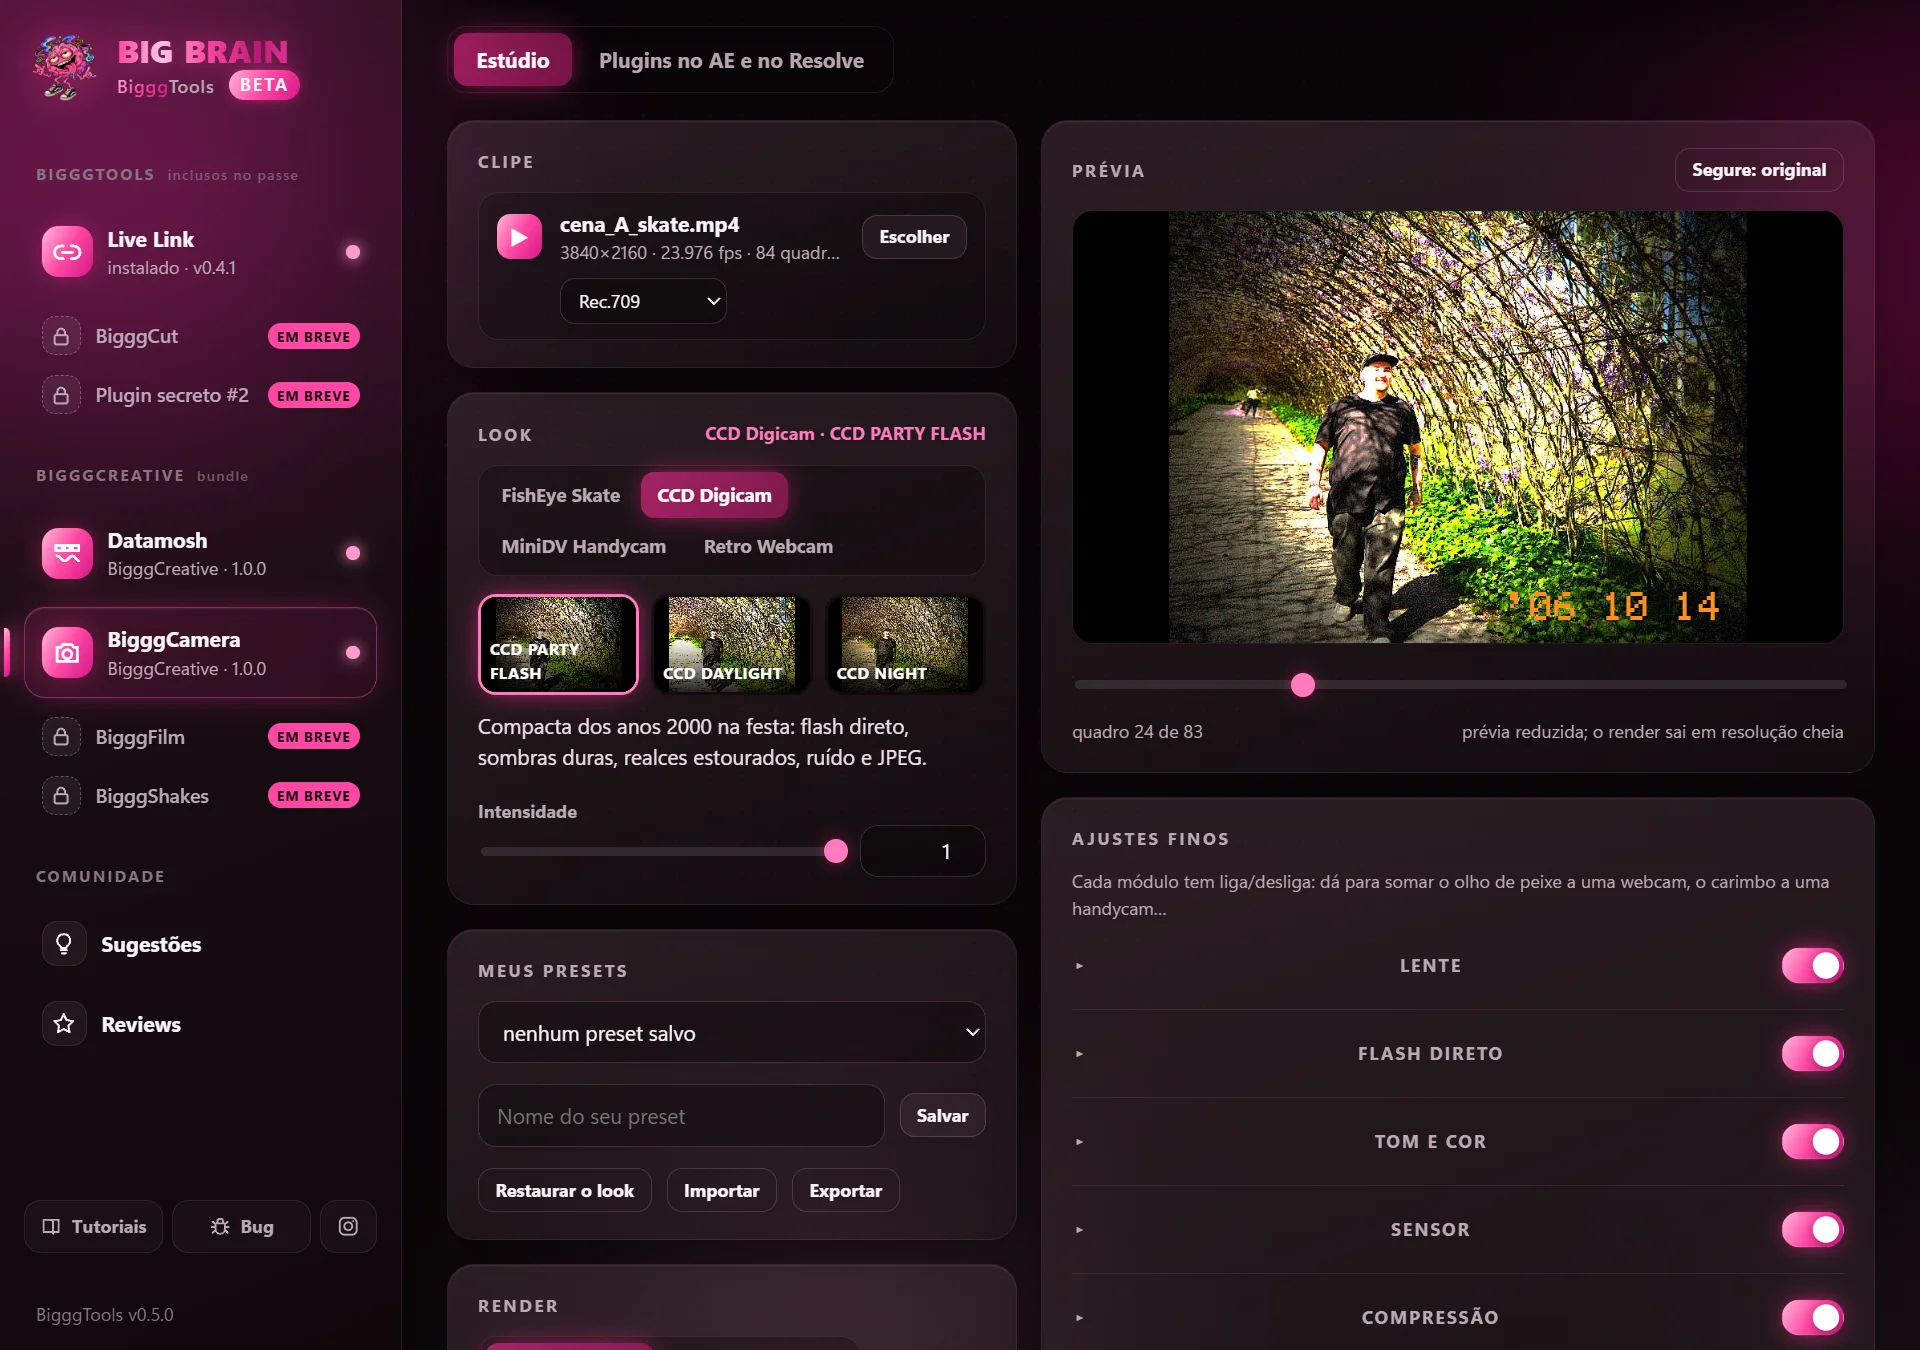The image size is (1920, 1350).
Task: Click the Reviews star icon
Action: coord(64,1024)
